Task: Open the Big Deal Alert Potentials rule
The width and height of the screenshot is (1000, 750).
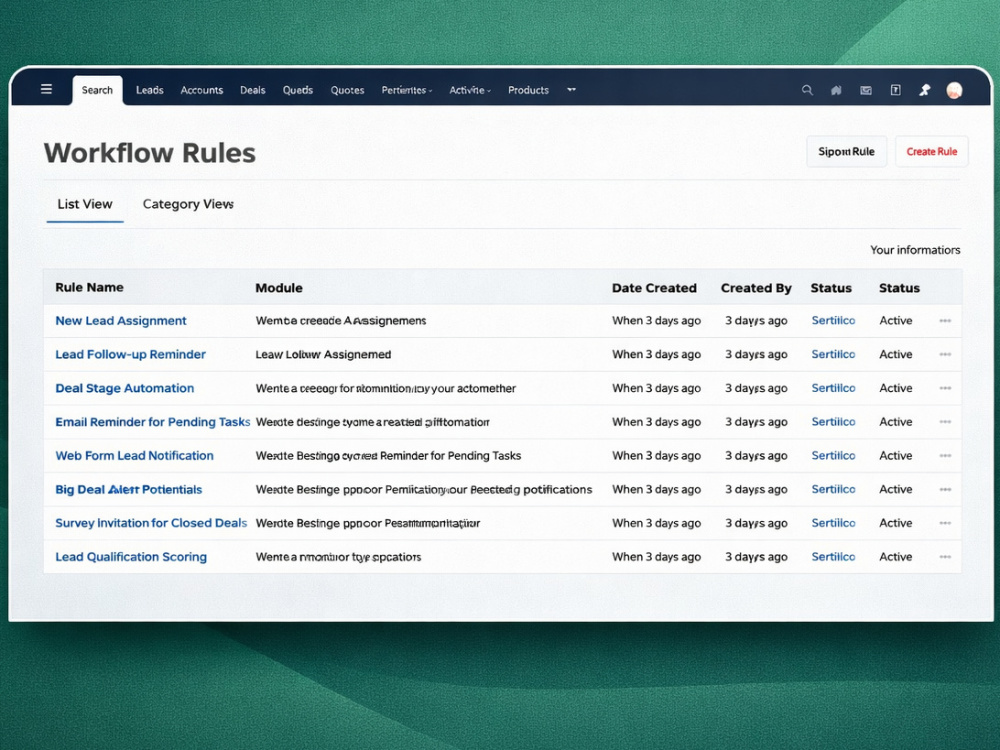Action: (x=128, y=490)
